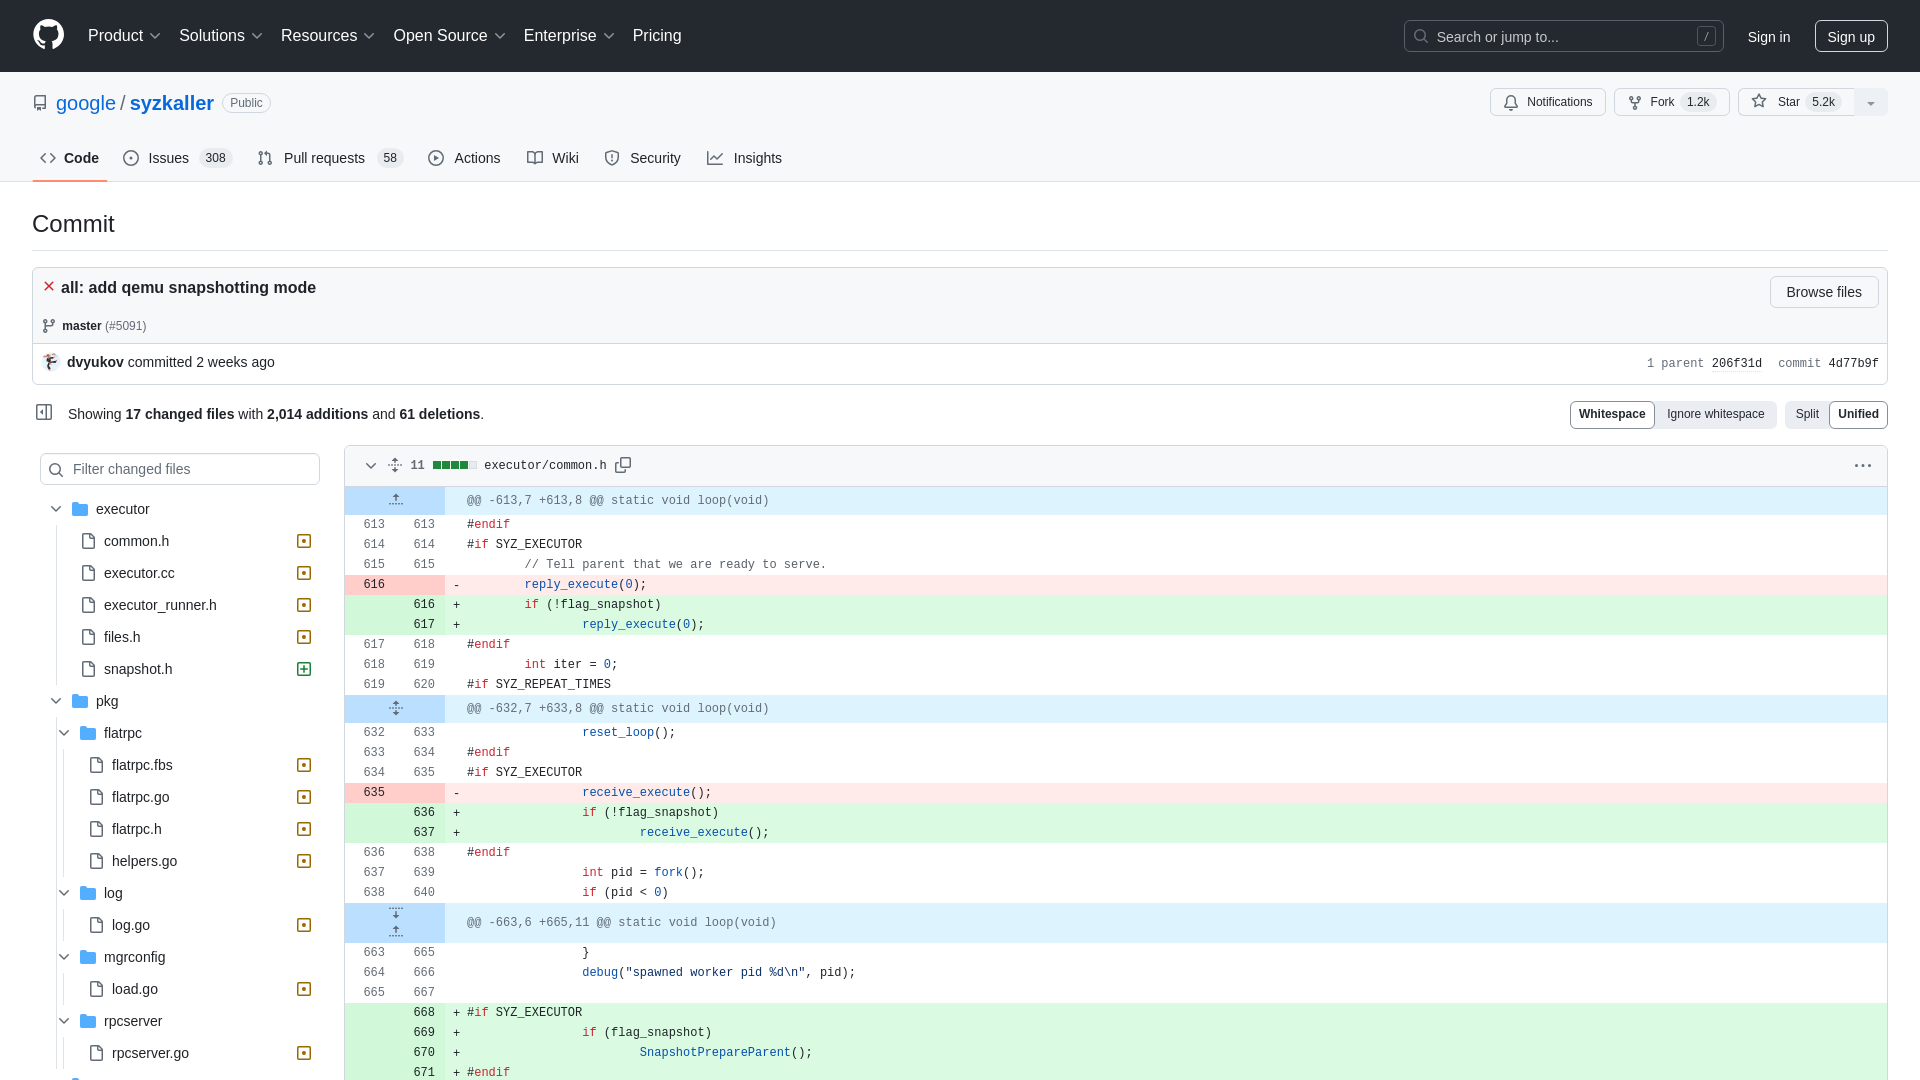Collapse the mgrconfig folder
This screenshot has height=1080, width=1920.
click(x=64, y=957)
